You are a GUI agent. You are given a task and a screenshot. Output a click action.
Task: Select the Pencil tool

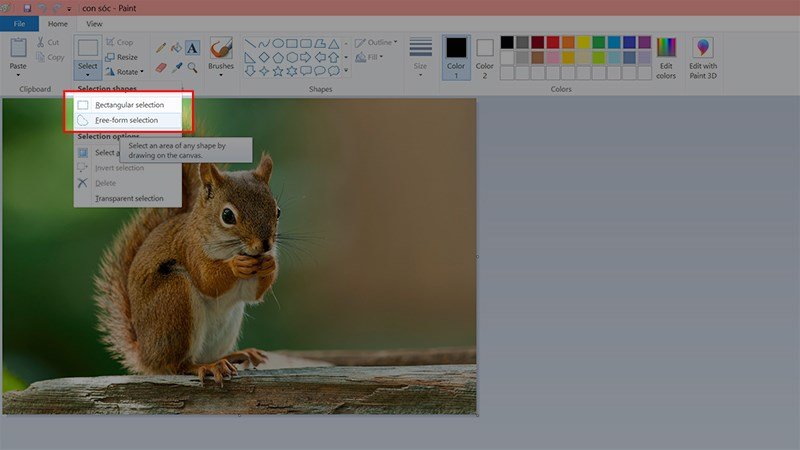click(160, 47)
